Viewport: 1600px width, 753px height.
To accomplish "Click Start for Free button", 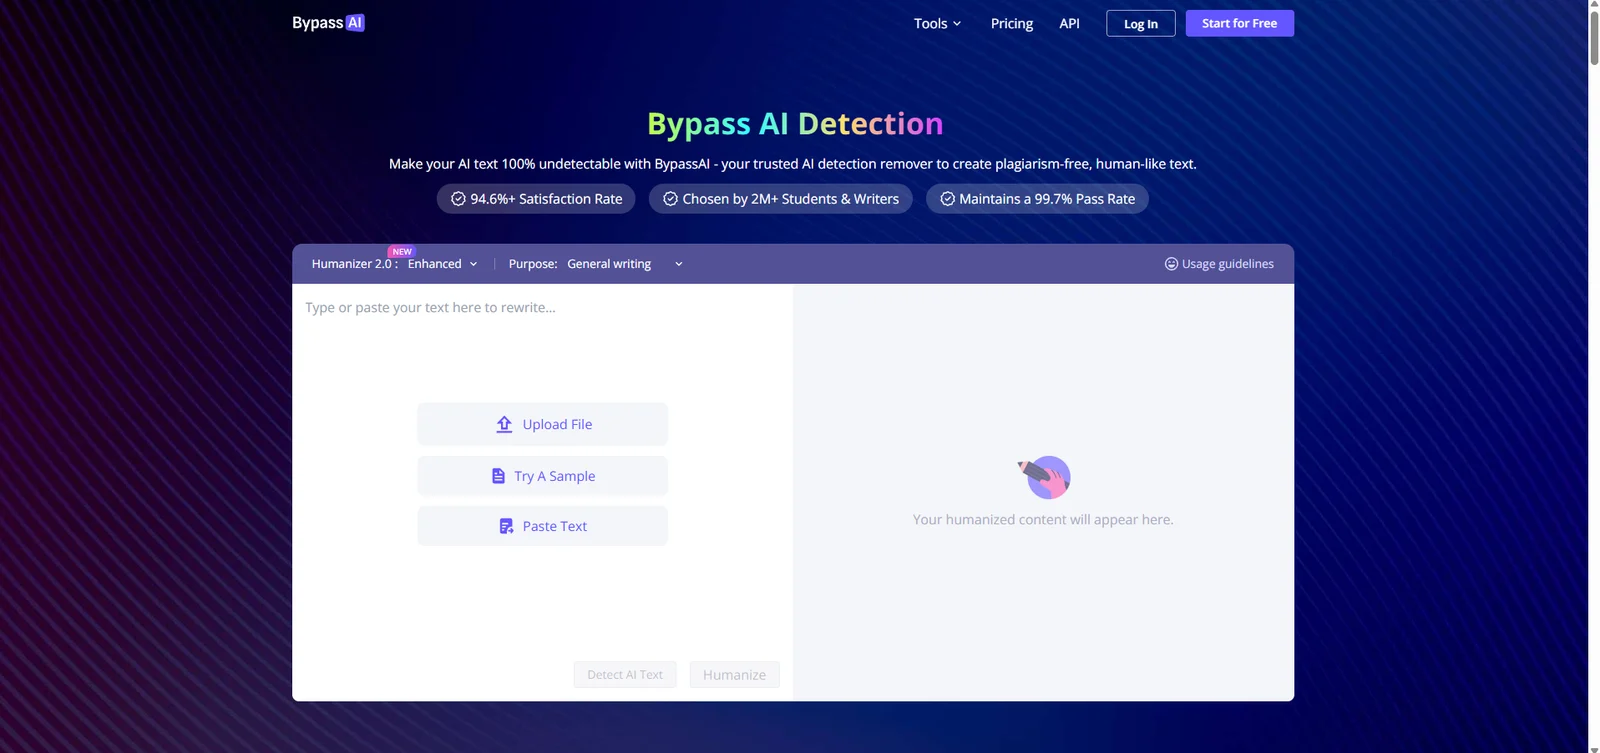I will (1239, 23).
